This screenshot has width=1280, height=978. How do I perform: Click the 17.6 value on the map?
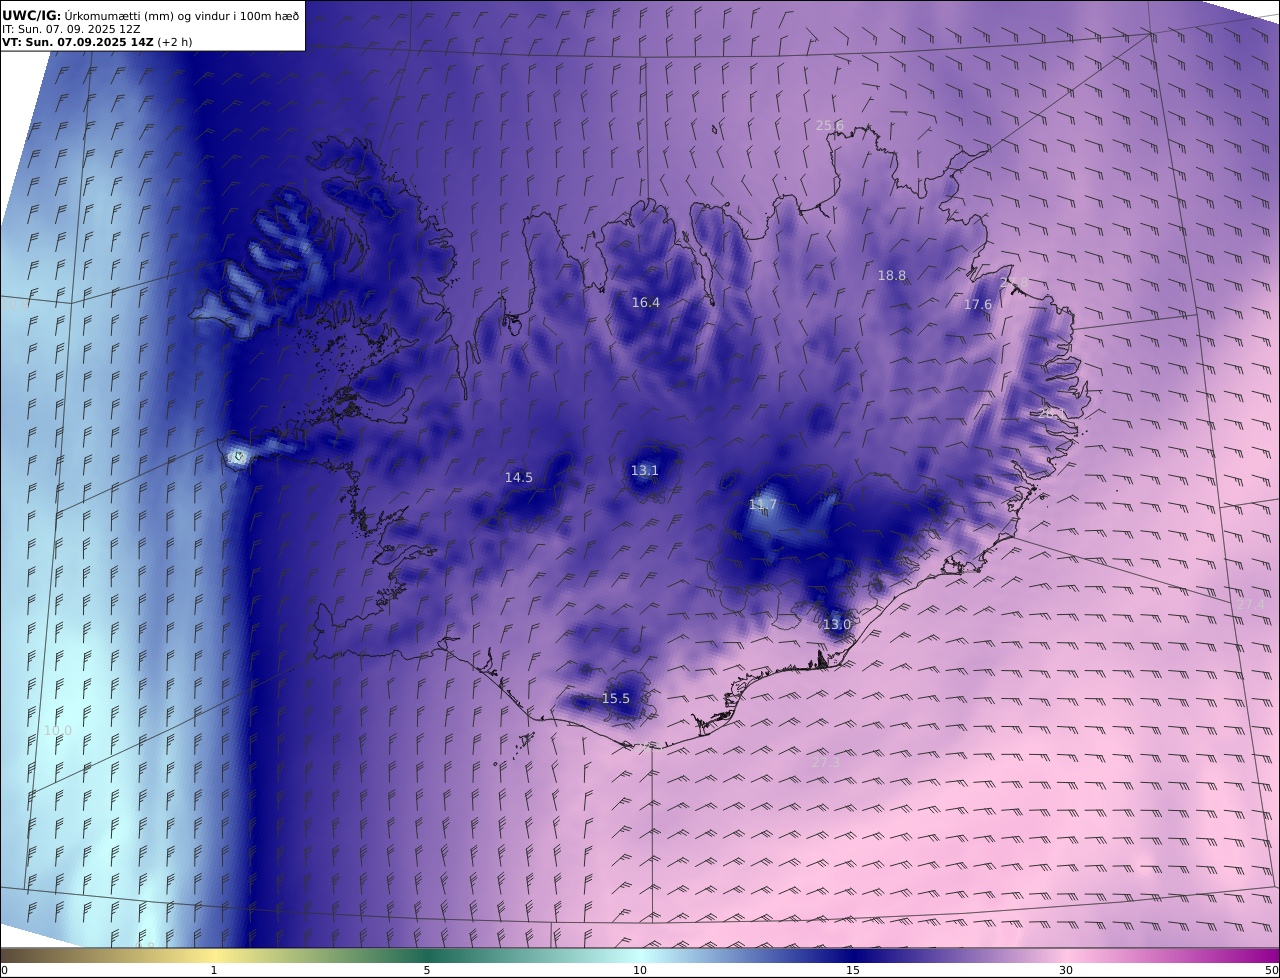978,305
